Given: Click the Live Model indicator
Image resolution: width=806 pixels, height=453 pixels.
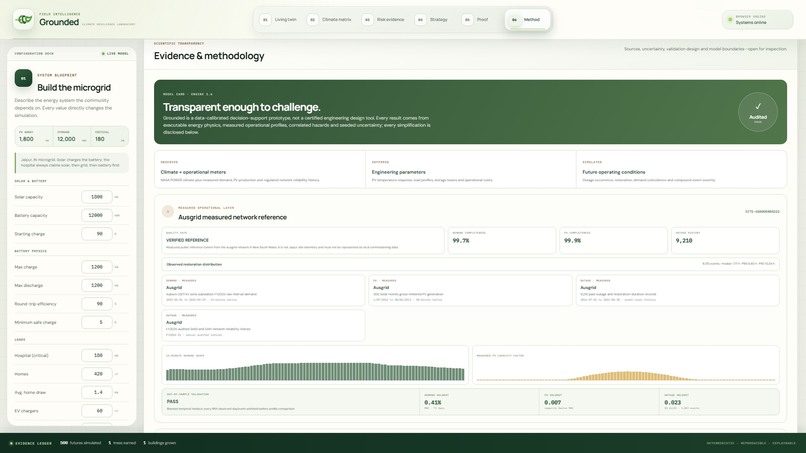Looking at the screenshot, I should (x=115, y=53).
